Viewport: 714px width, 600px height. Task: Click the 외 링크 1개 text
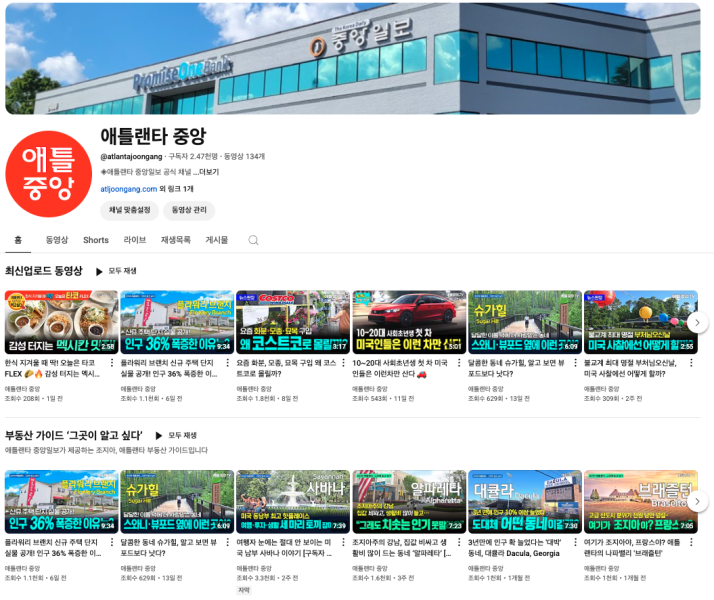[x=176, y=189]
